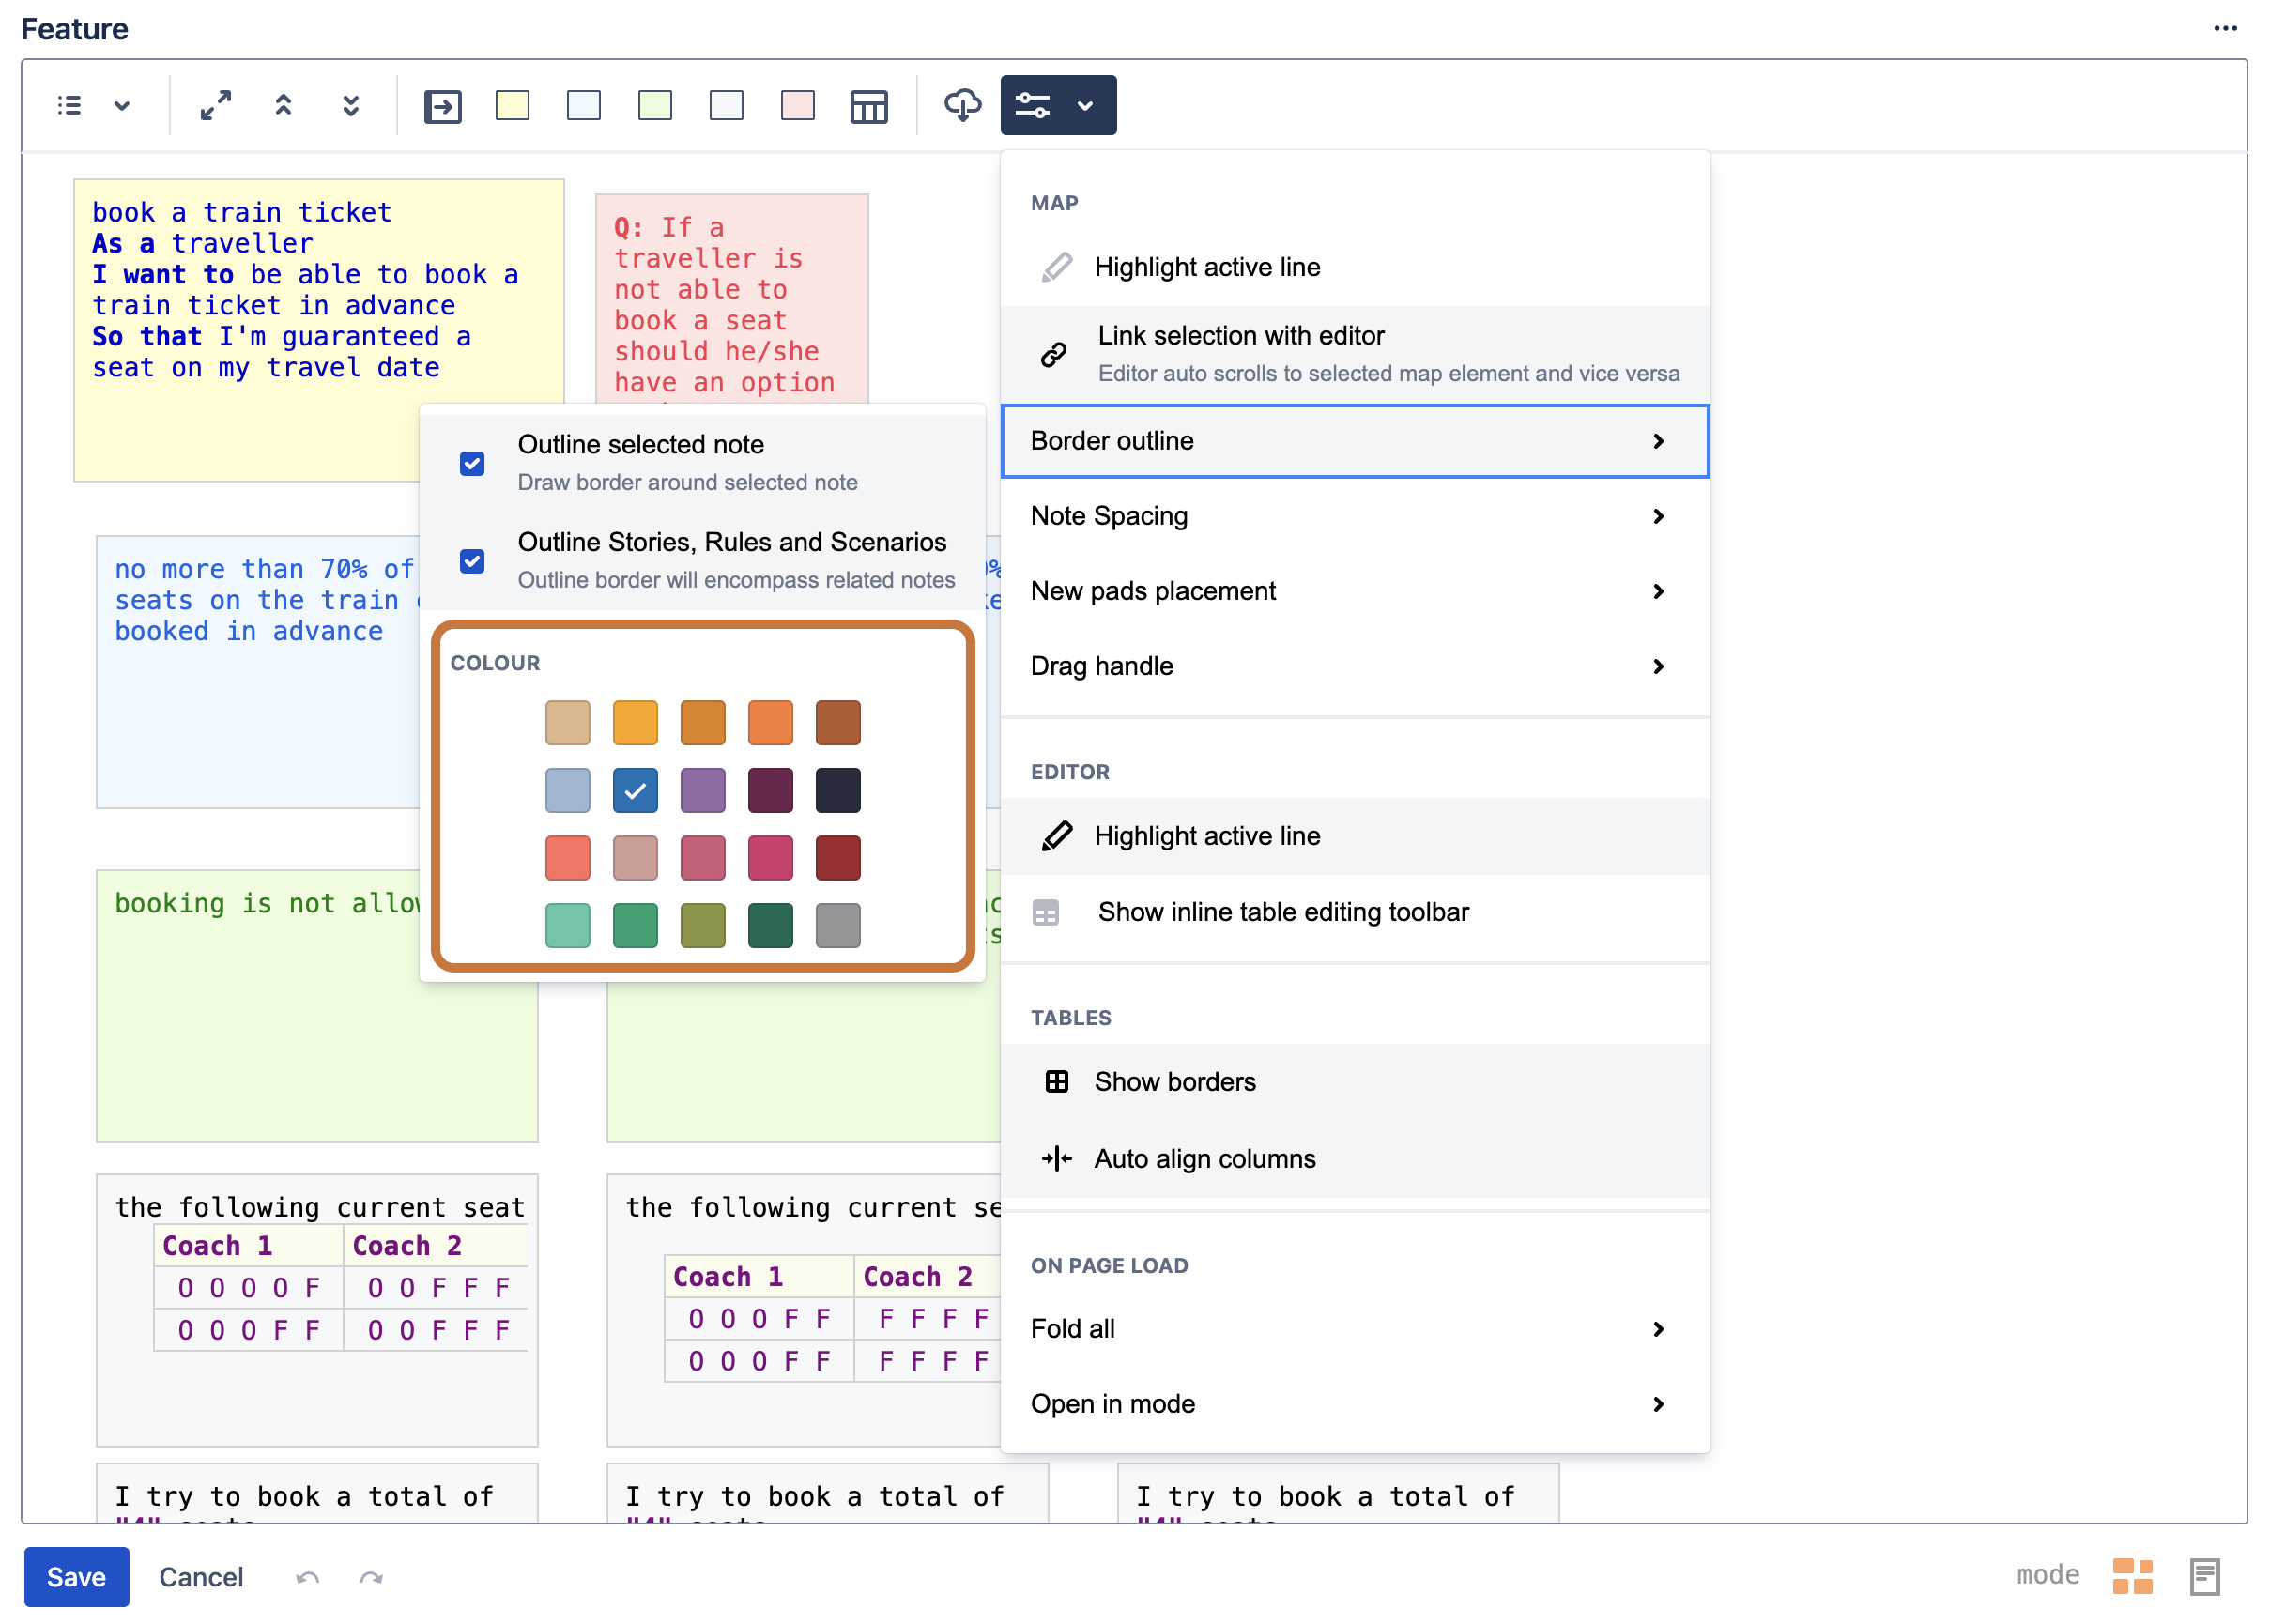Expand the Open in mode submenu
2270x1624 pixels.
coord(1355,1404)
